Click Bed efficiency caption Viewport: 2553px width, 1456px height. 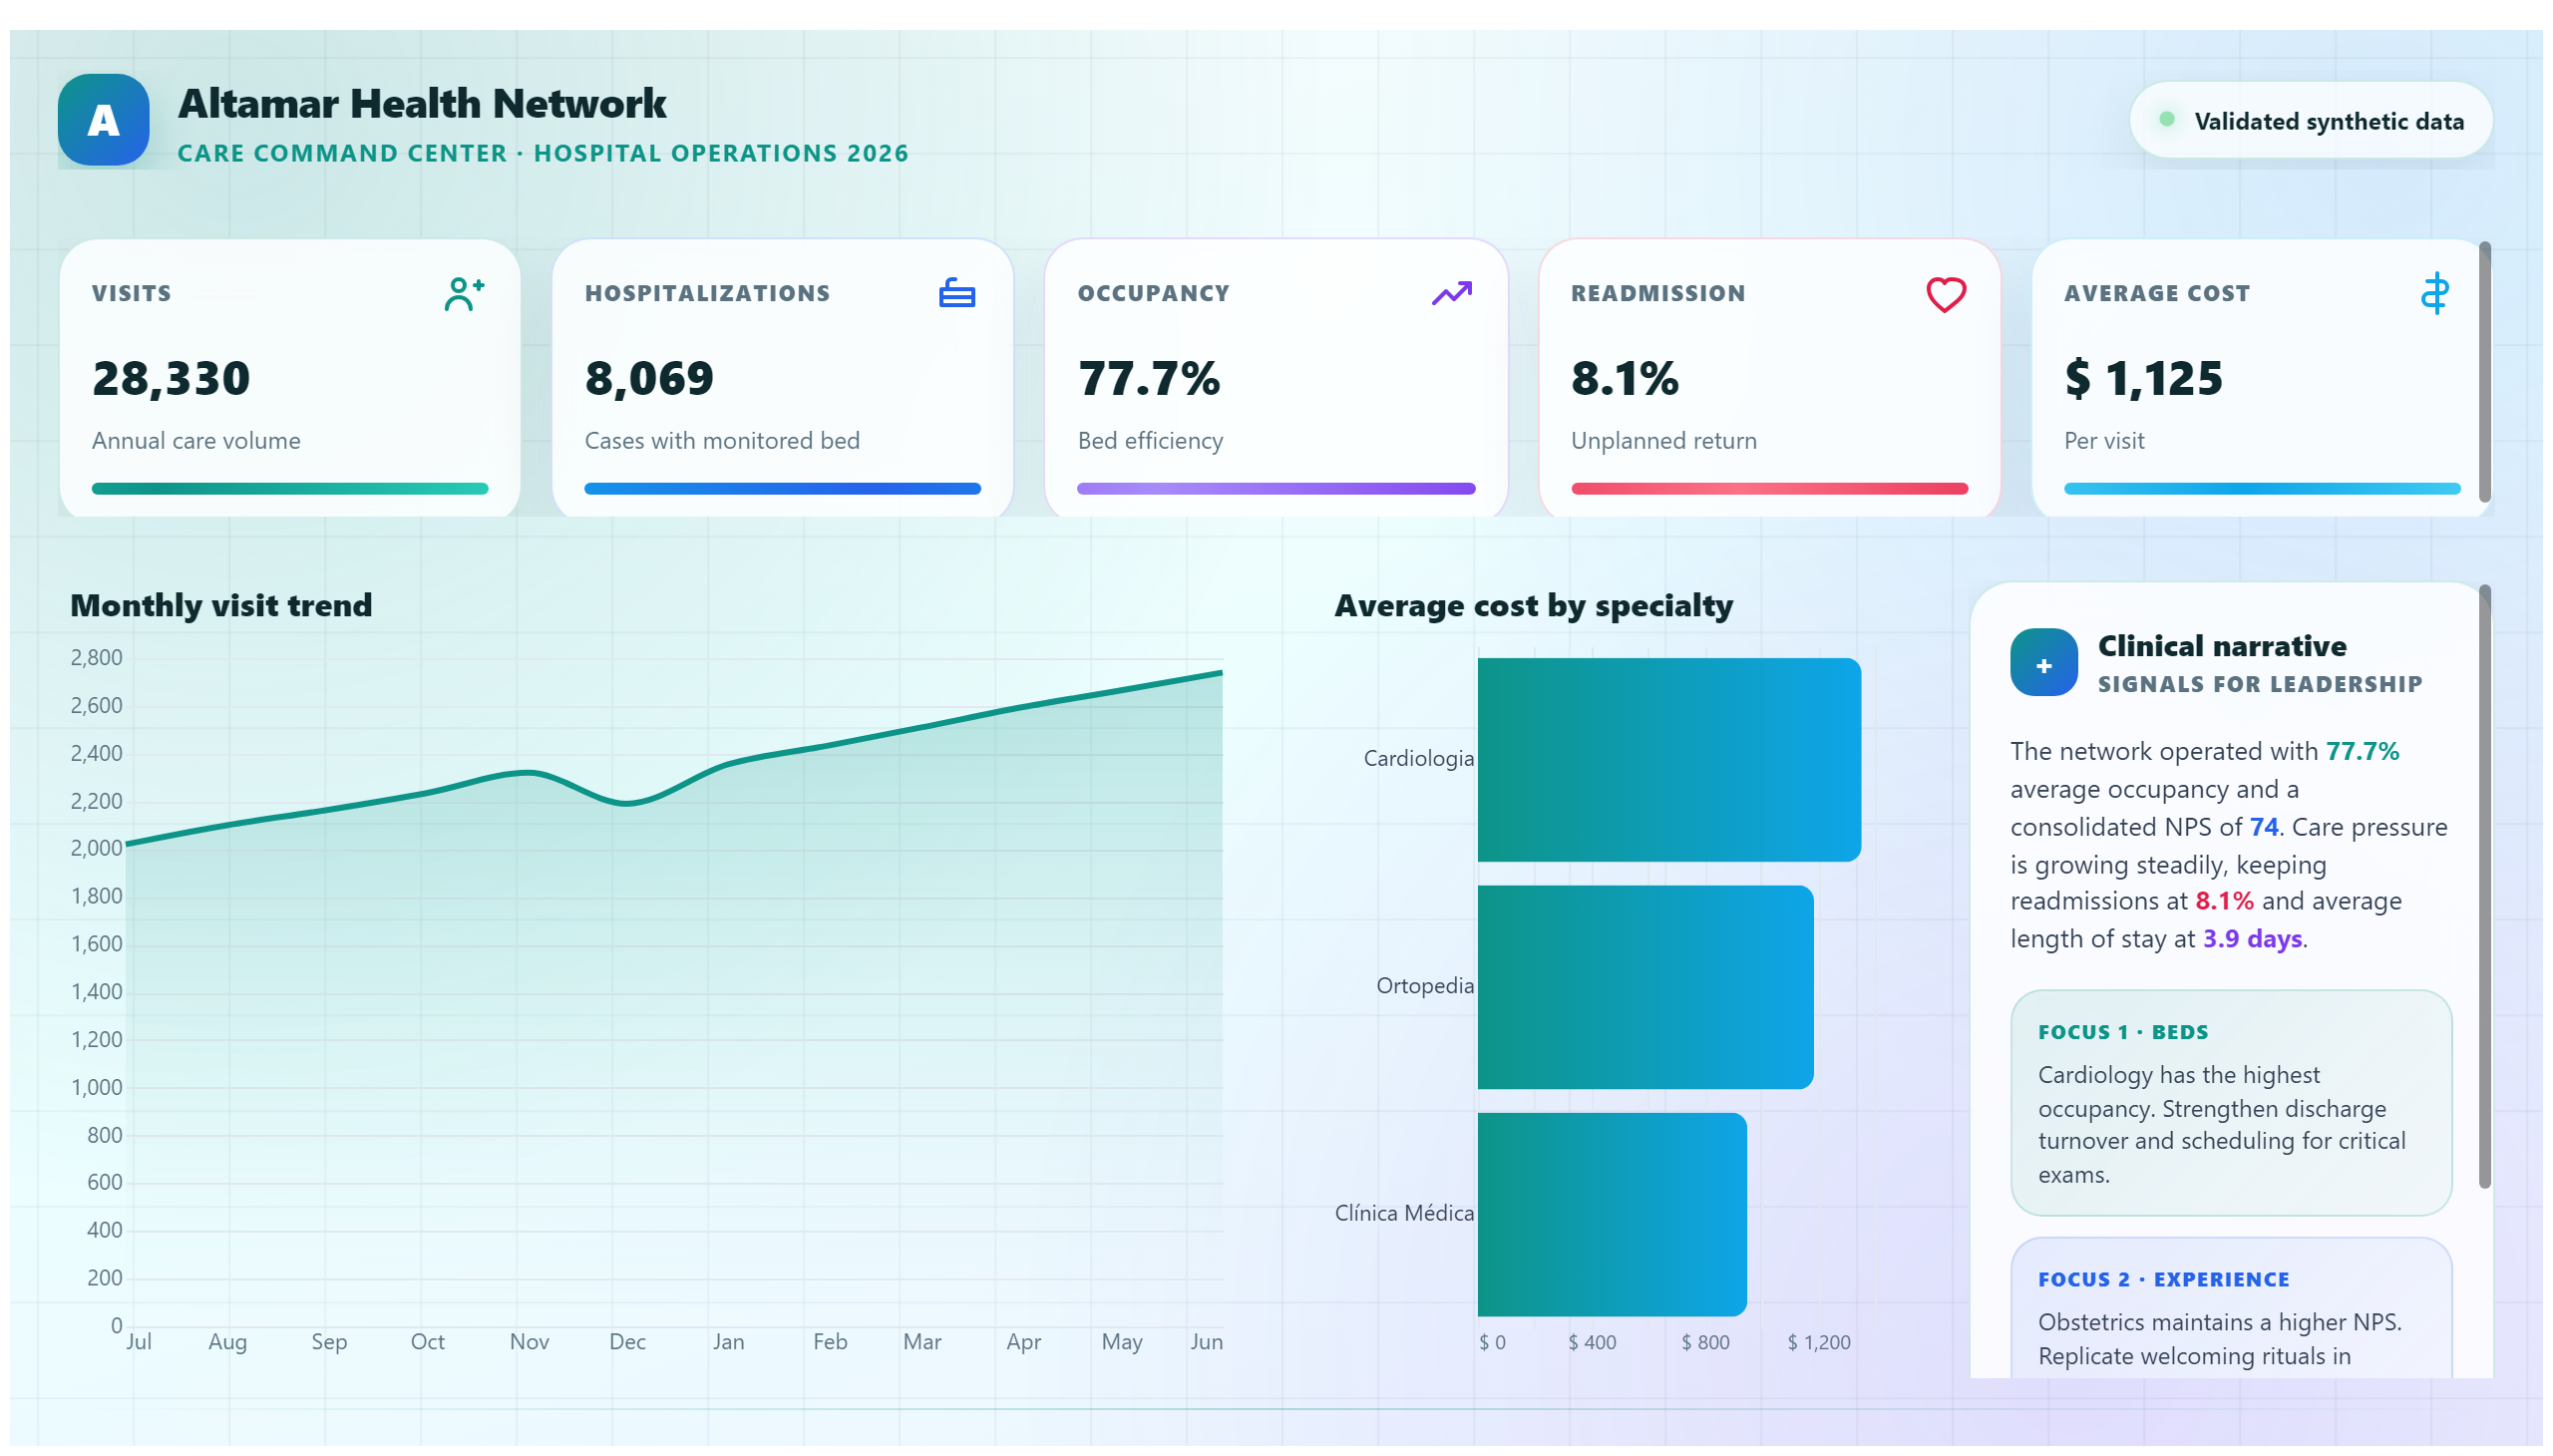point(1150,440)
